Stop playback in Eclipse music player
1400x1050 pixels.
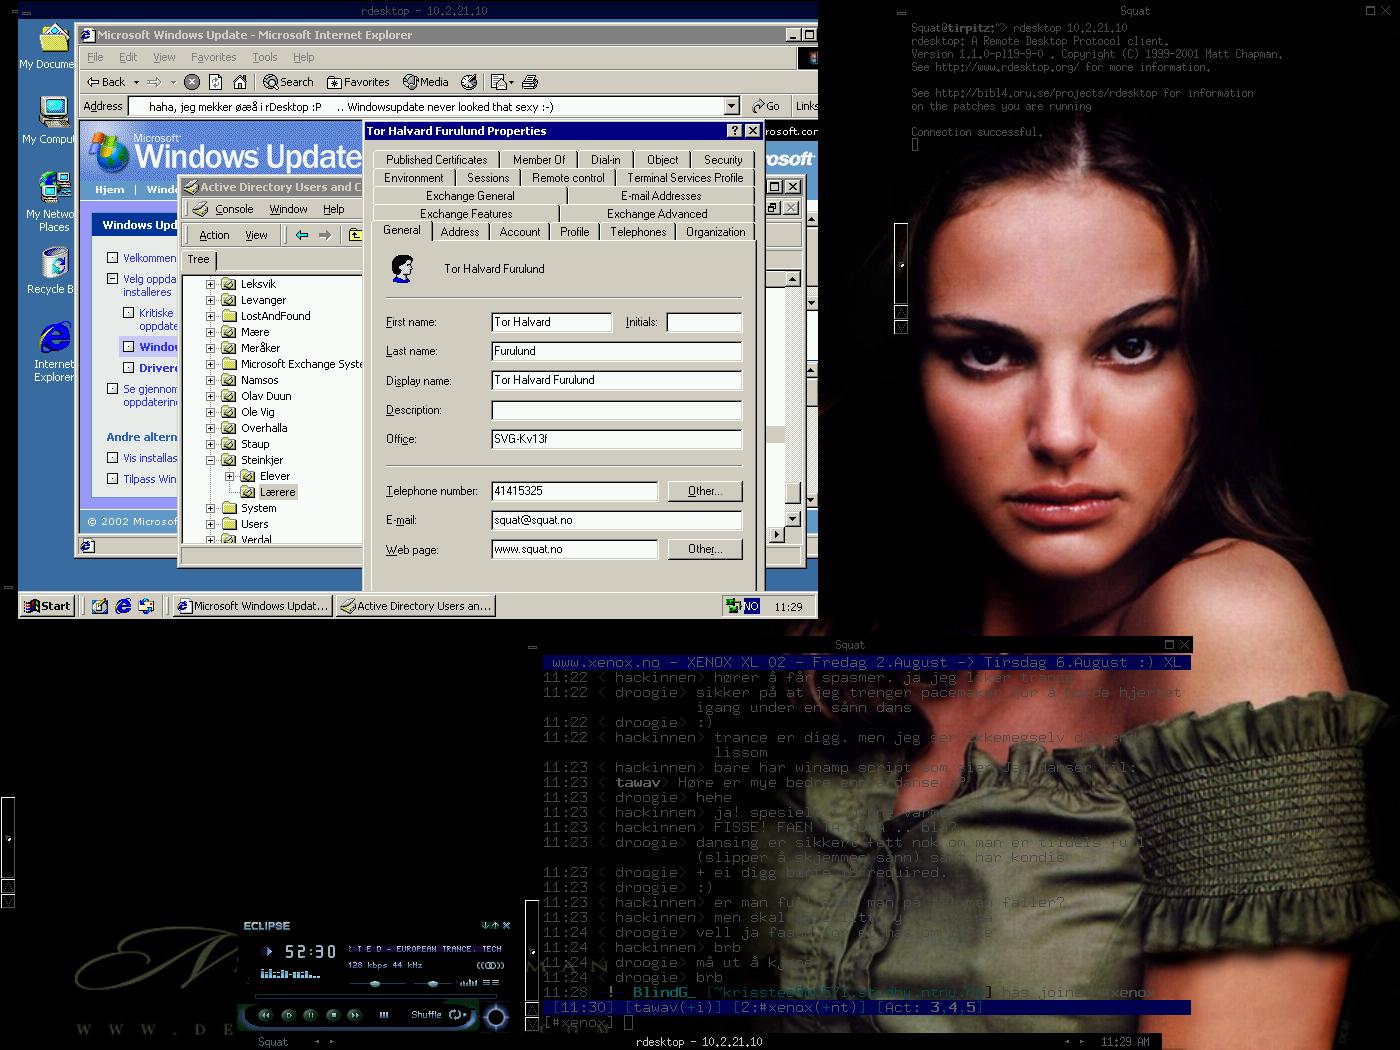pyautogui.click(x=333, y=1015)
